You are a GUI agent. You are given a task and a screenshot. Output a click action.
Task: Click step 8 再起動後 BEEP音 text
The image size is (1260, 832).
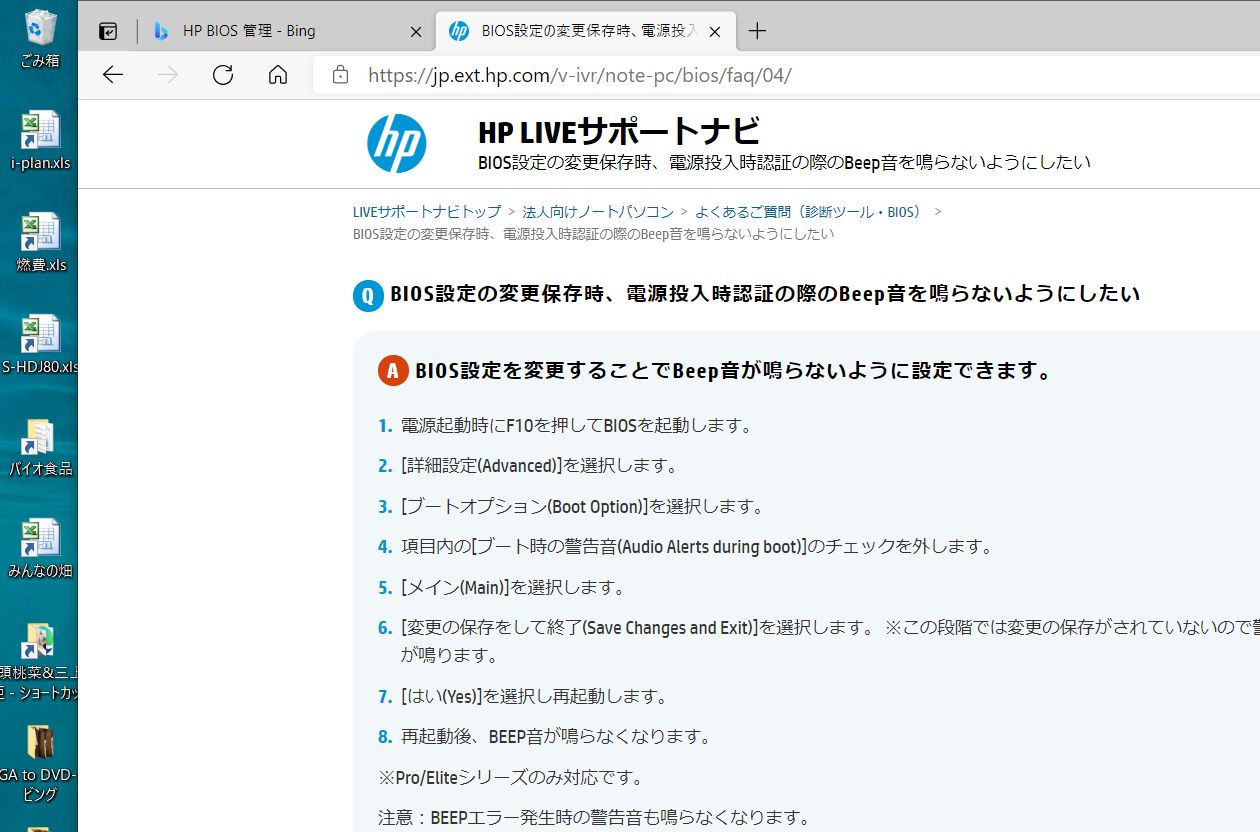point(556,737)
